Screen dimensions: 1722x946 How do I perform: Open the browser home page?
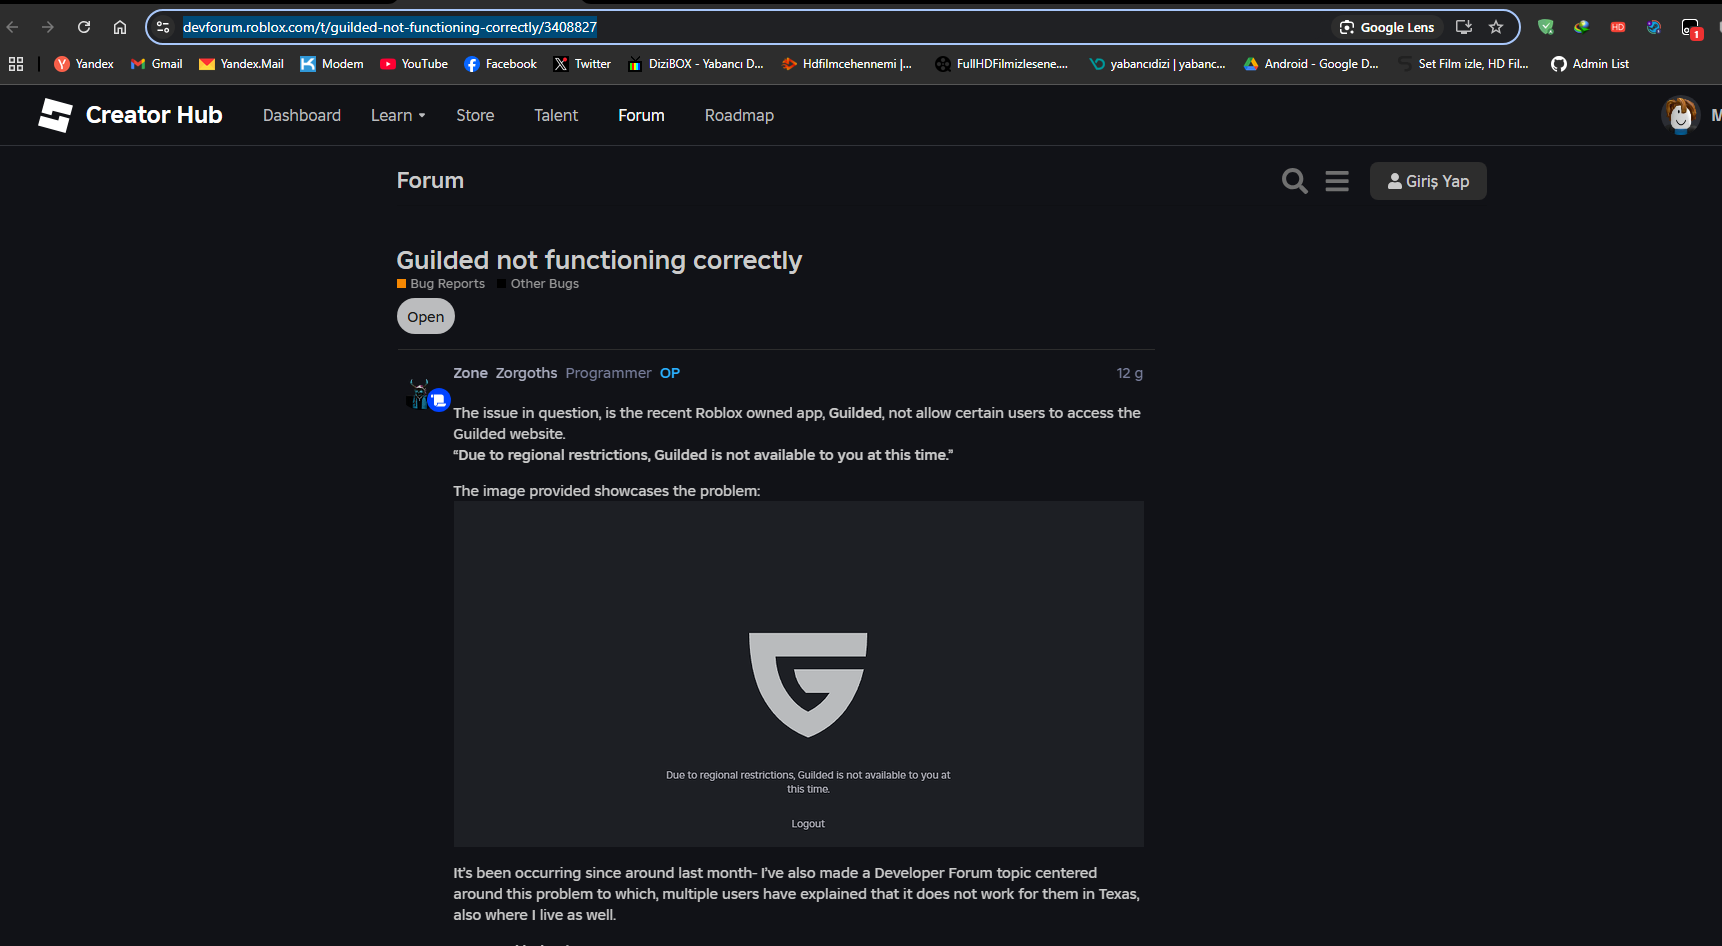(x=120, y=27)
